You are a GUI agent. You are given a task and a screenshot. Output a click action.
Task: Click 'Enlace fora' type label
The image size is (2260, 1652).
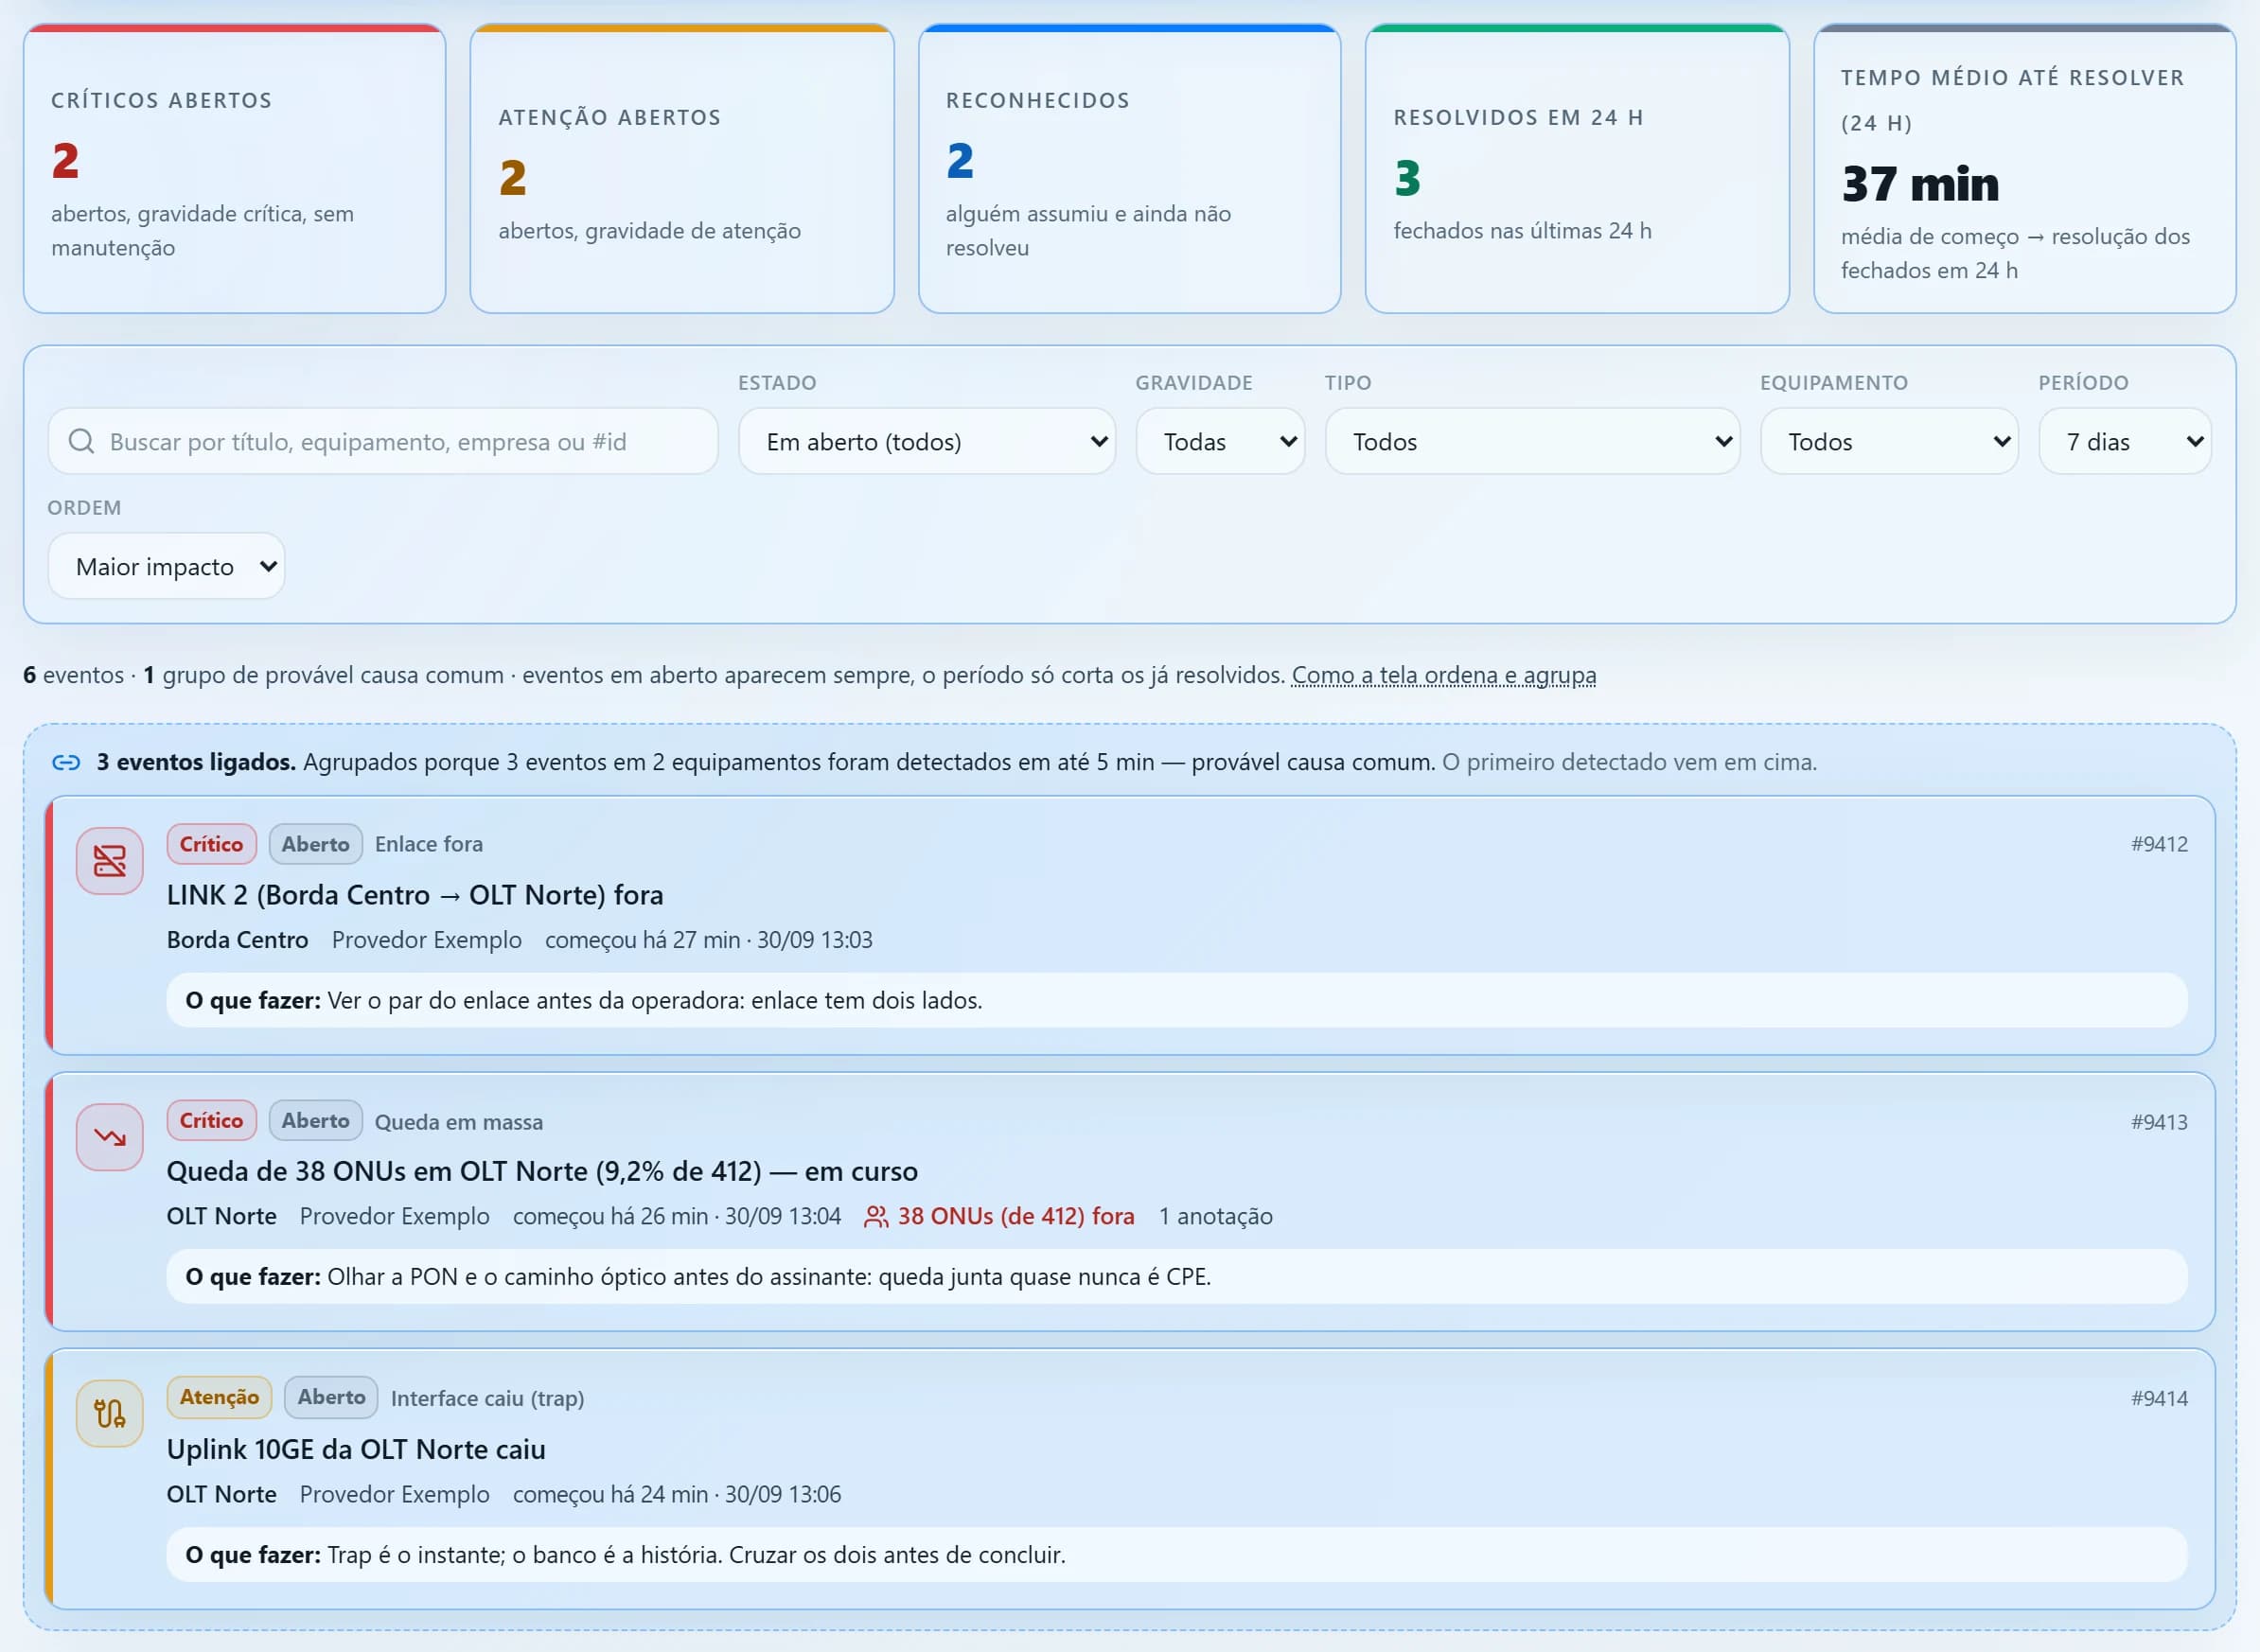click(429, 844)
